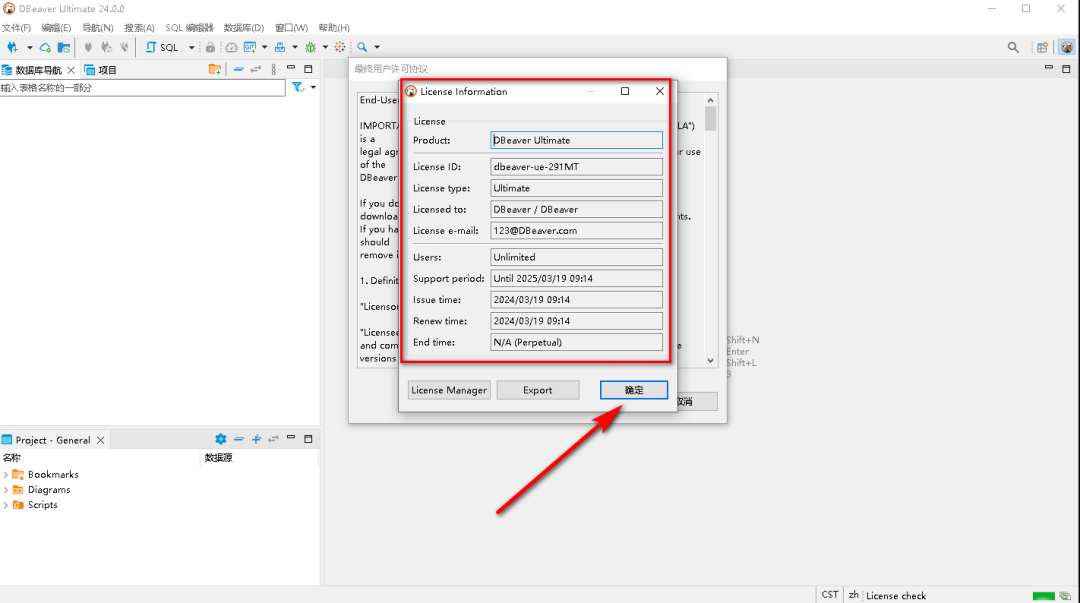
Task: Click the grey connect plug icon
Action: tap(88, 48)
